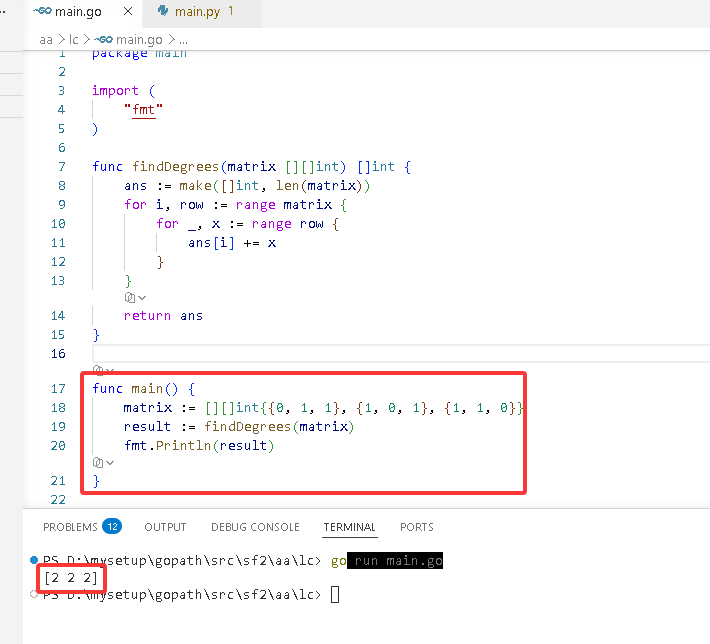Close the main.go tab
710x644 pixels.
pyautogui.click(x=128, y=11)
